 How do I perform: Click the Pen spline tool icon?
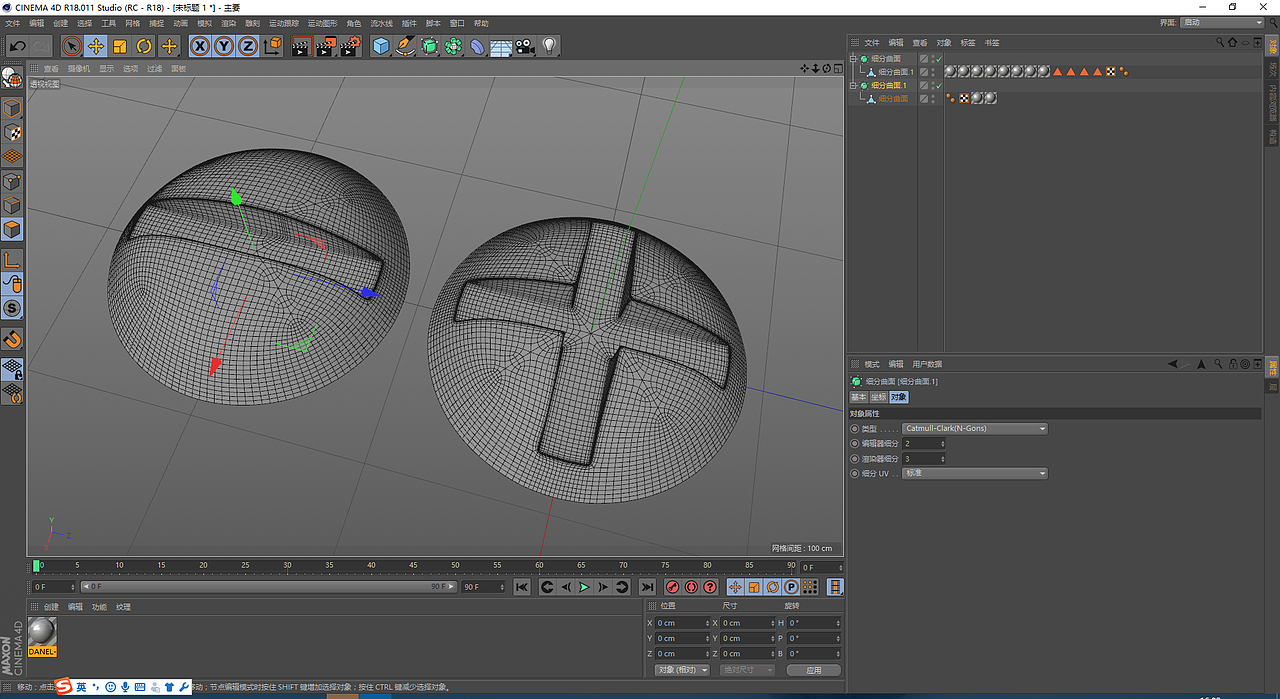pos(405,46)
